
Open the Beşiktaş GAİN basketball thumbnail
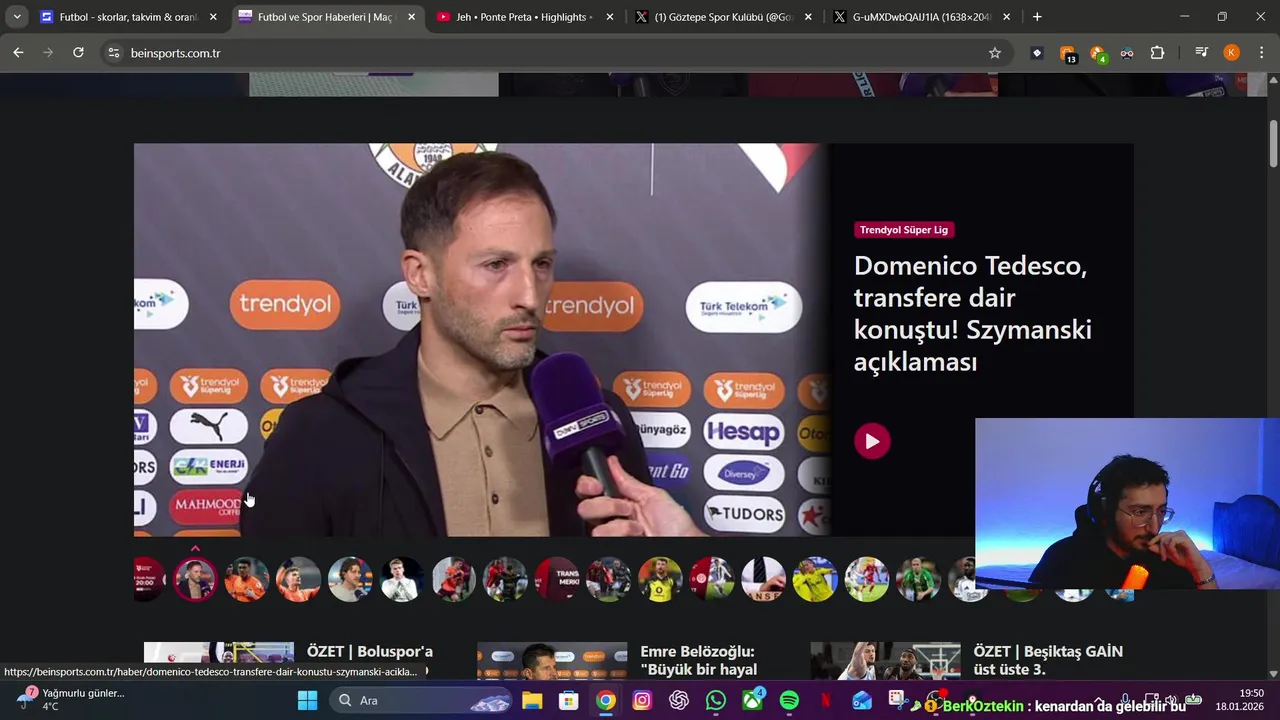(x=885, y=661)
